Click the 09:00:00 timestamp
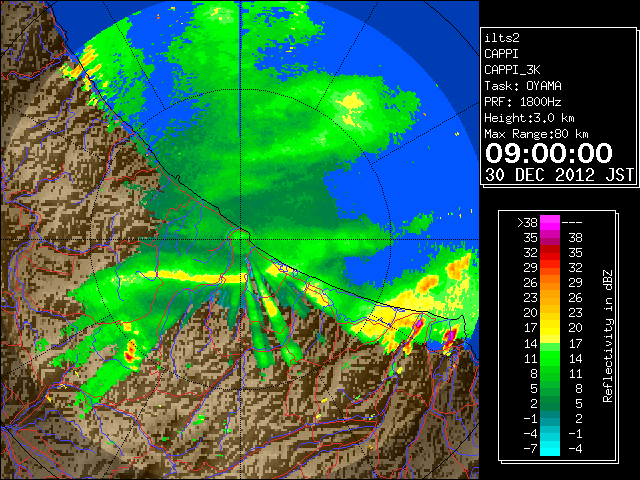640x480 pixels. coord(549,153)
